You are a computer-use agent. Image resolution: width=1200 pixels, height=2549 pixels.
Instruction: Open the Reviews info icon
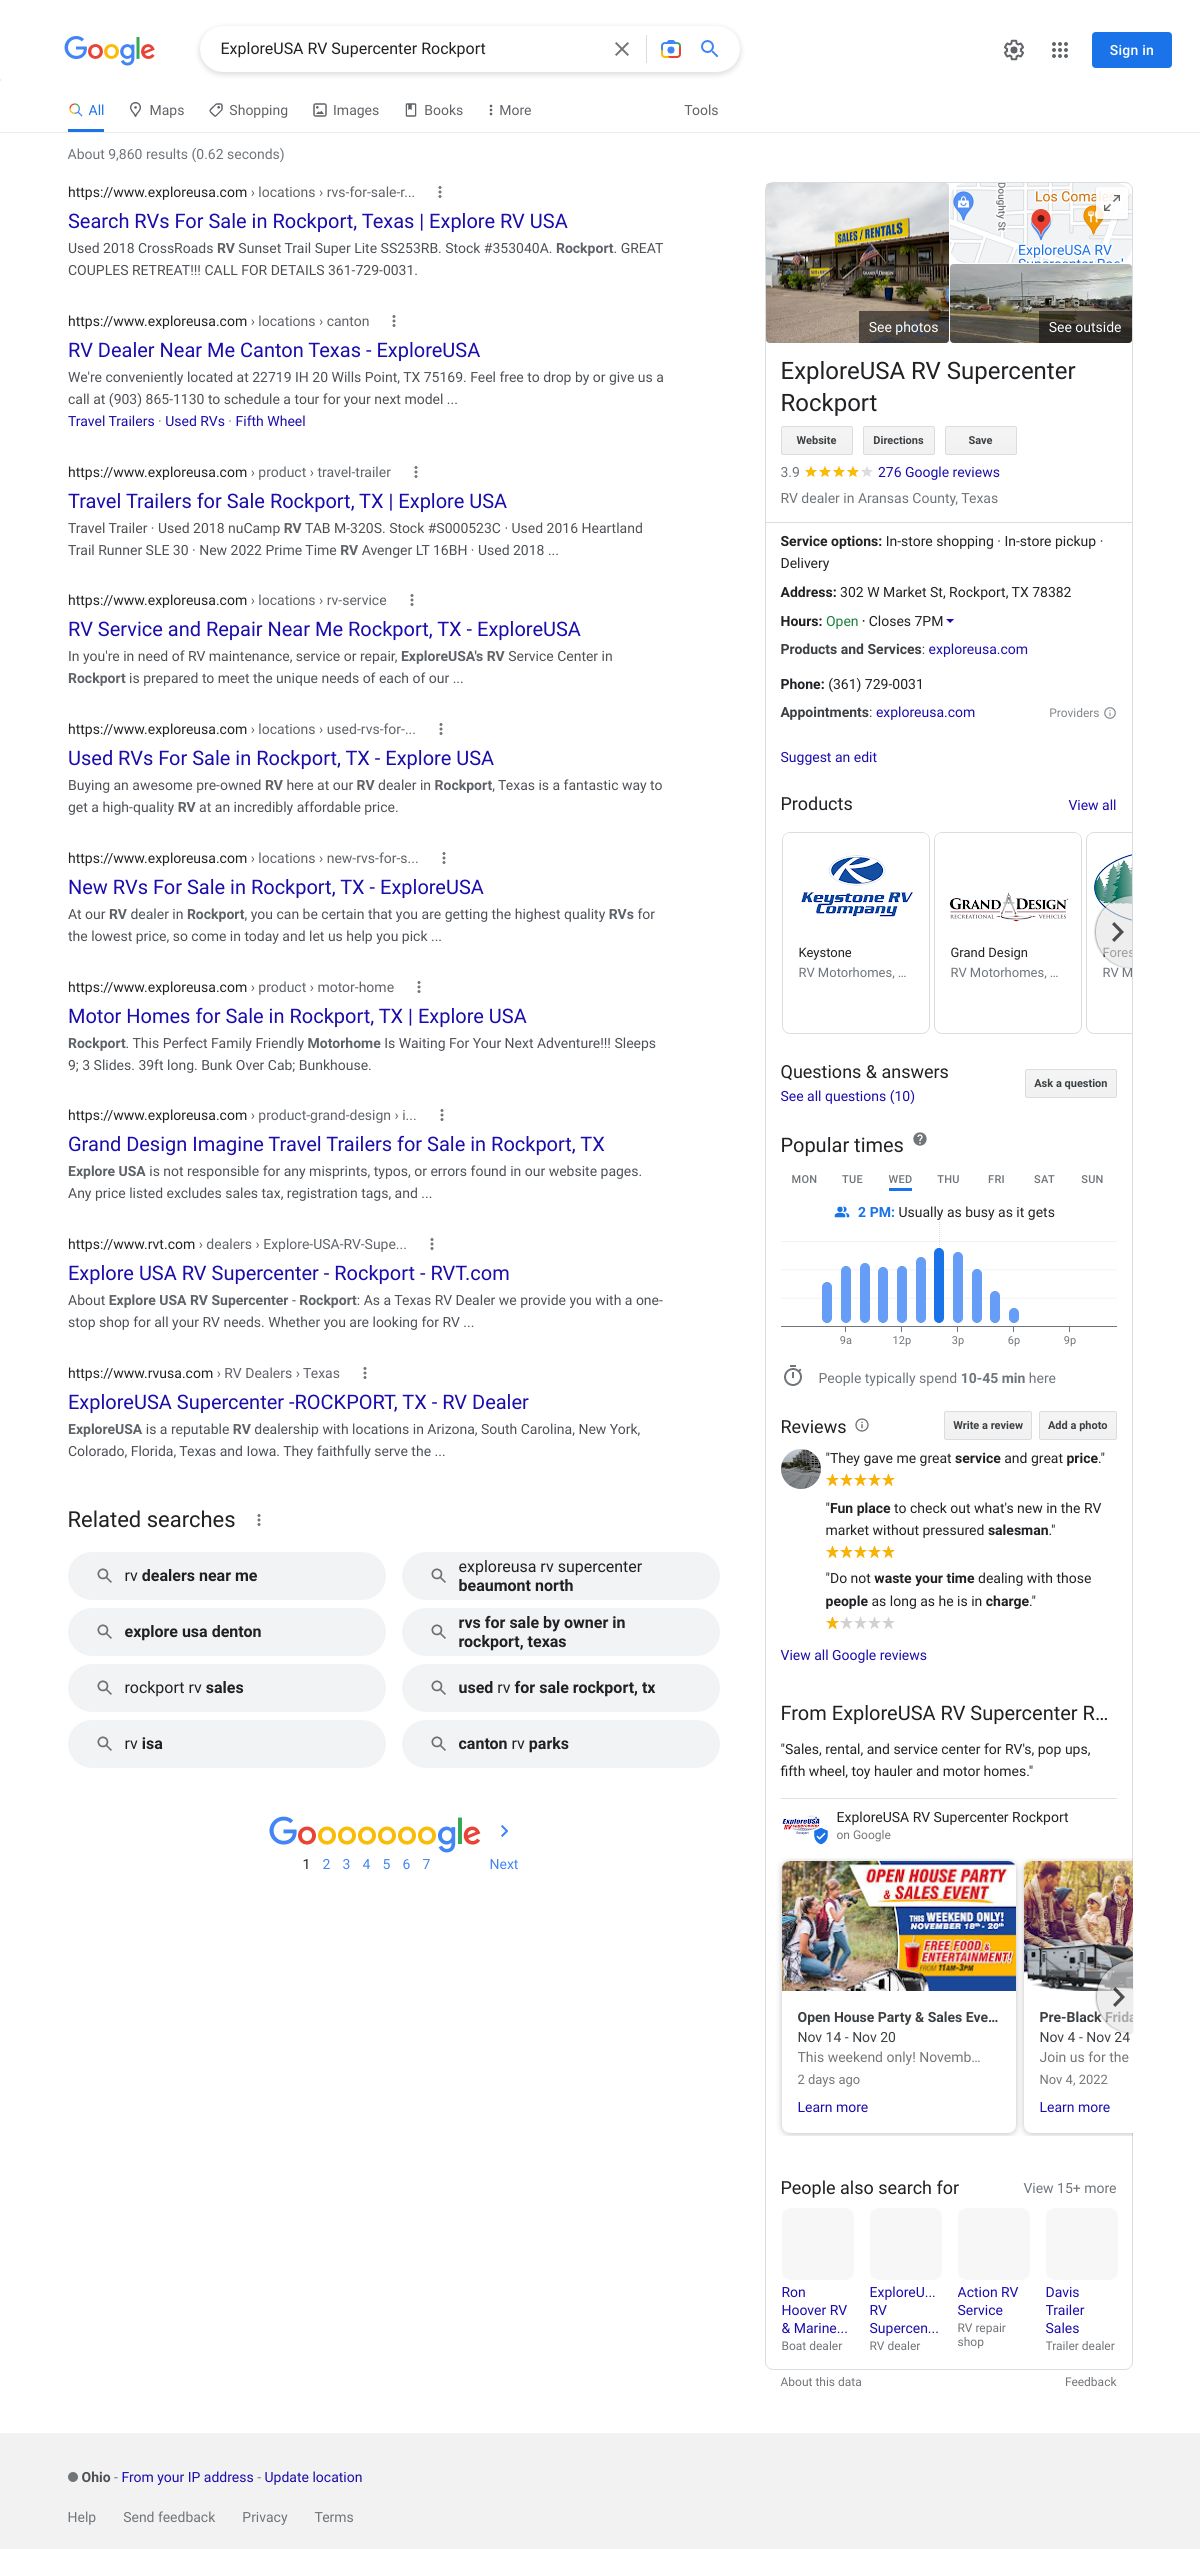tap(862, 1425)
